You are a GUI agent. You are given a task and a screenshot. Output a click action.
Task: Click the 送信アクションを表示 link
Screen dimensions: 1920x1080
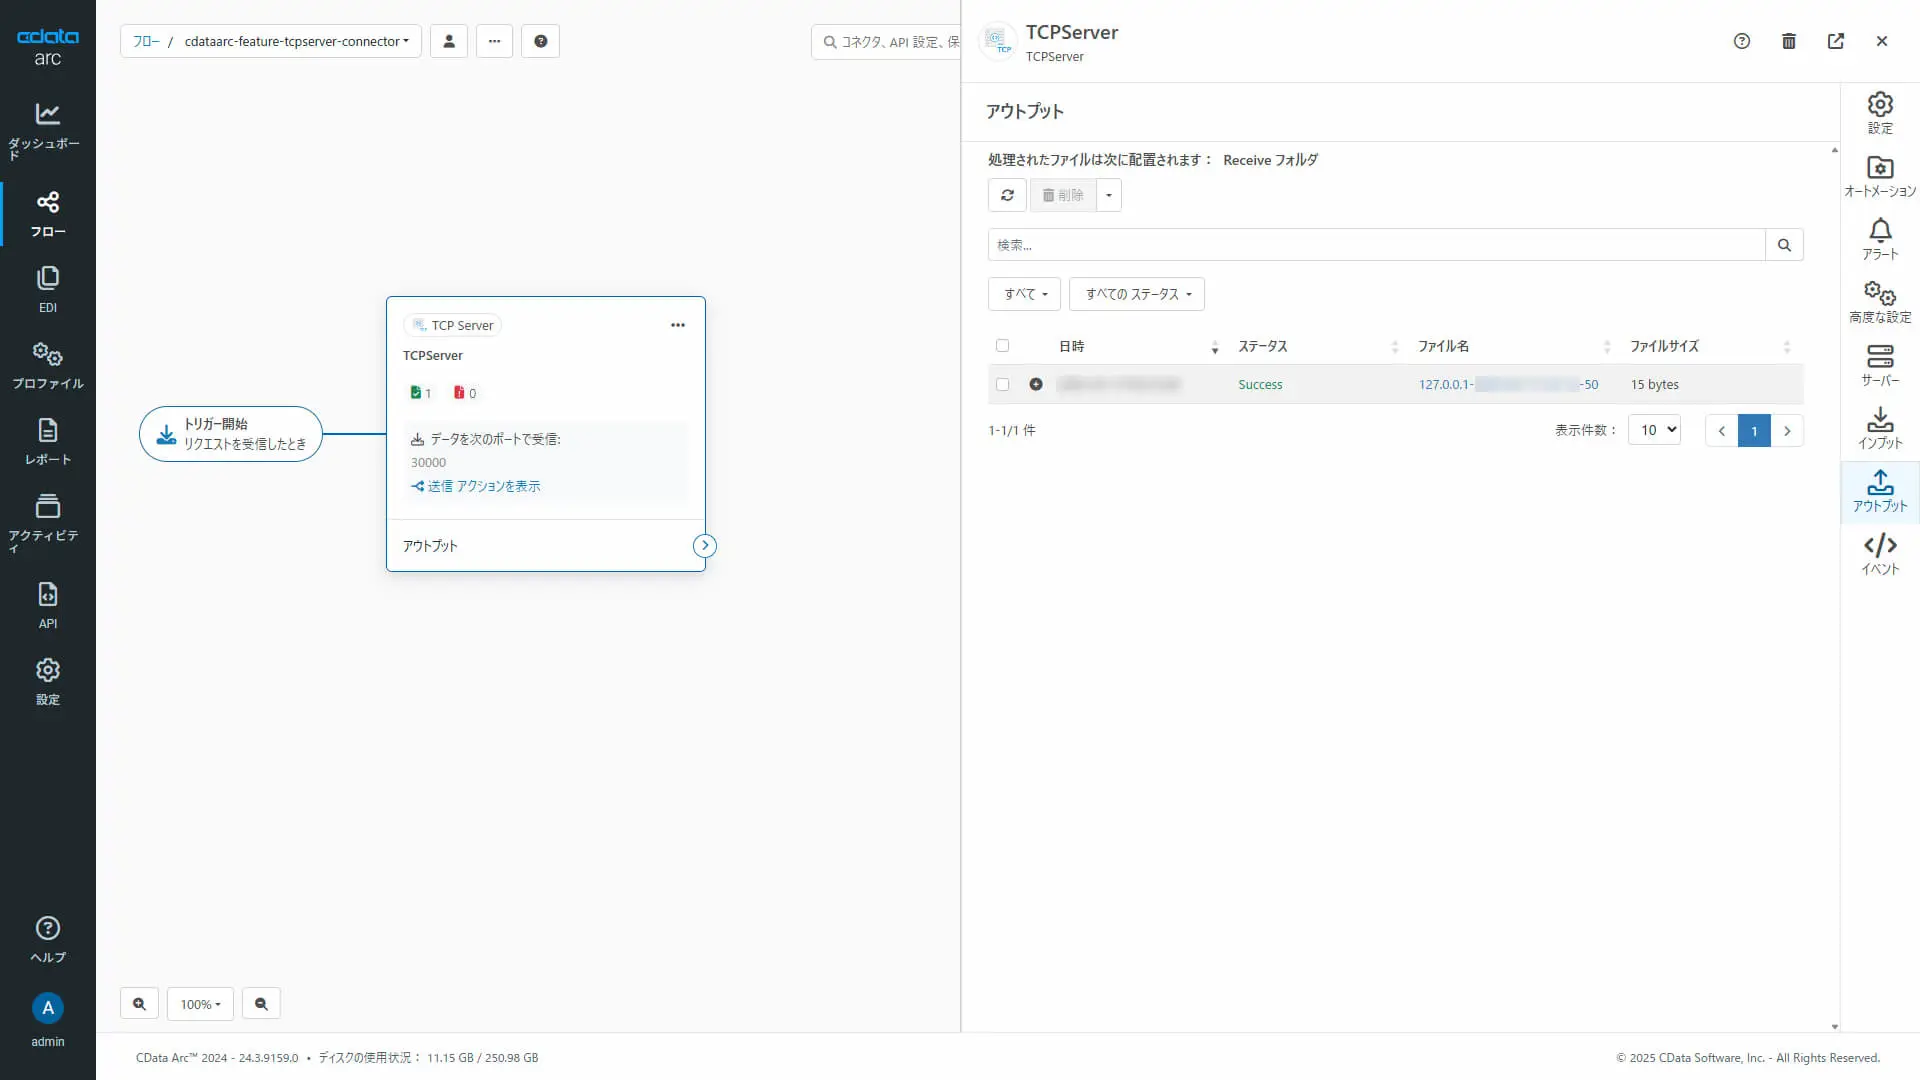pyautogui.click(x=476, y=486)
